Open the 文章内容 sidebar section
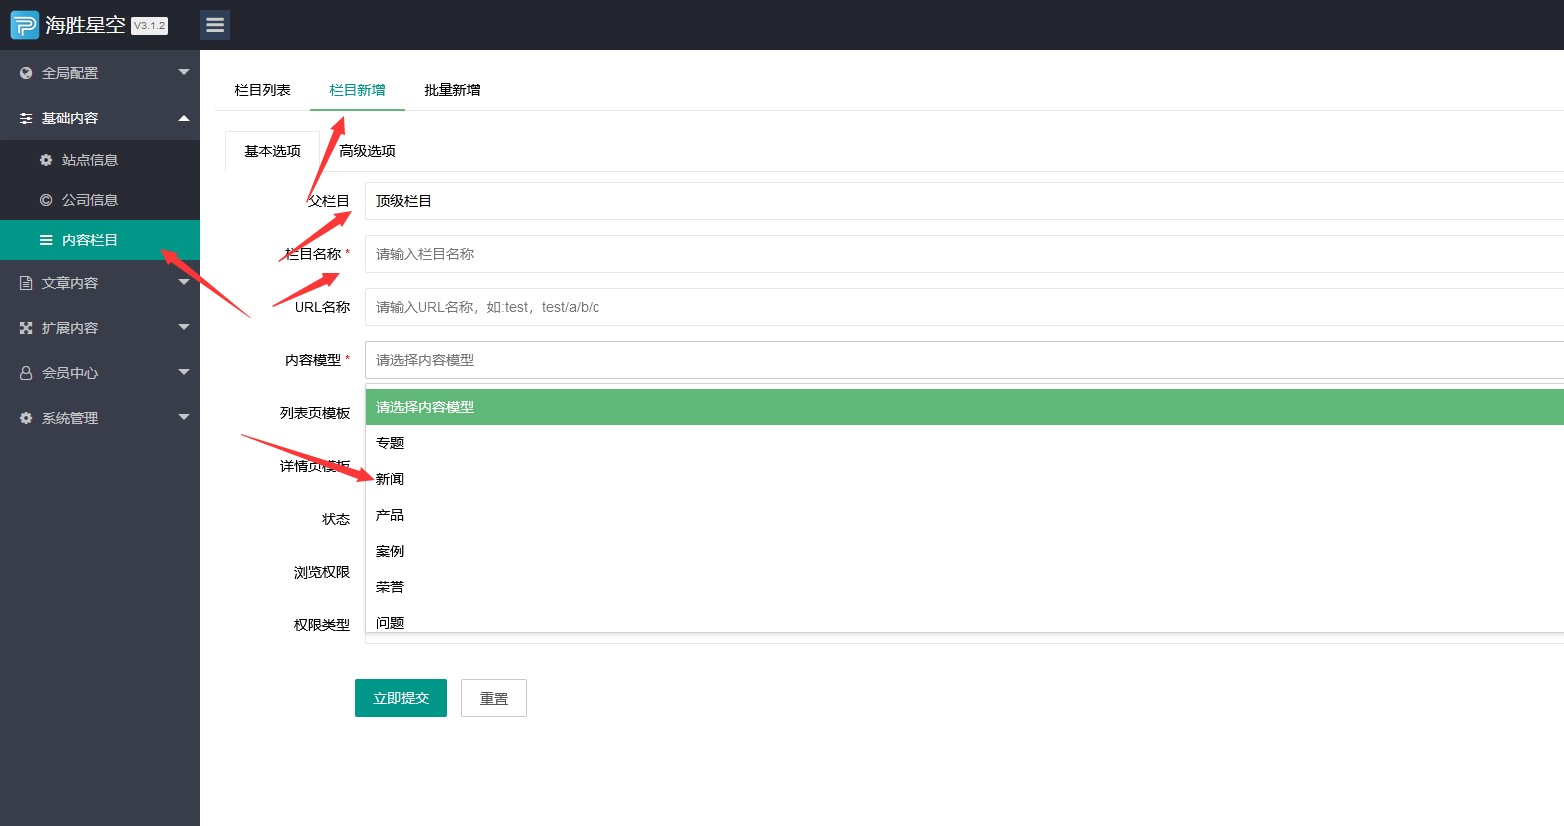 click(x=100, y=283)
